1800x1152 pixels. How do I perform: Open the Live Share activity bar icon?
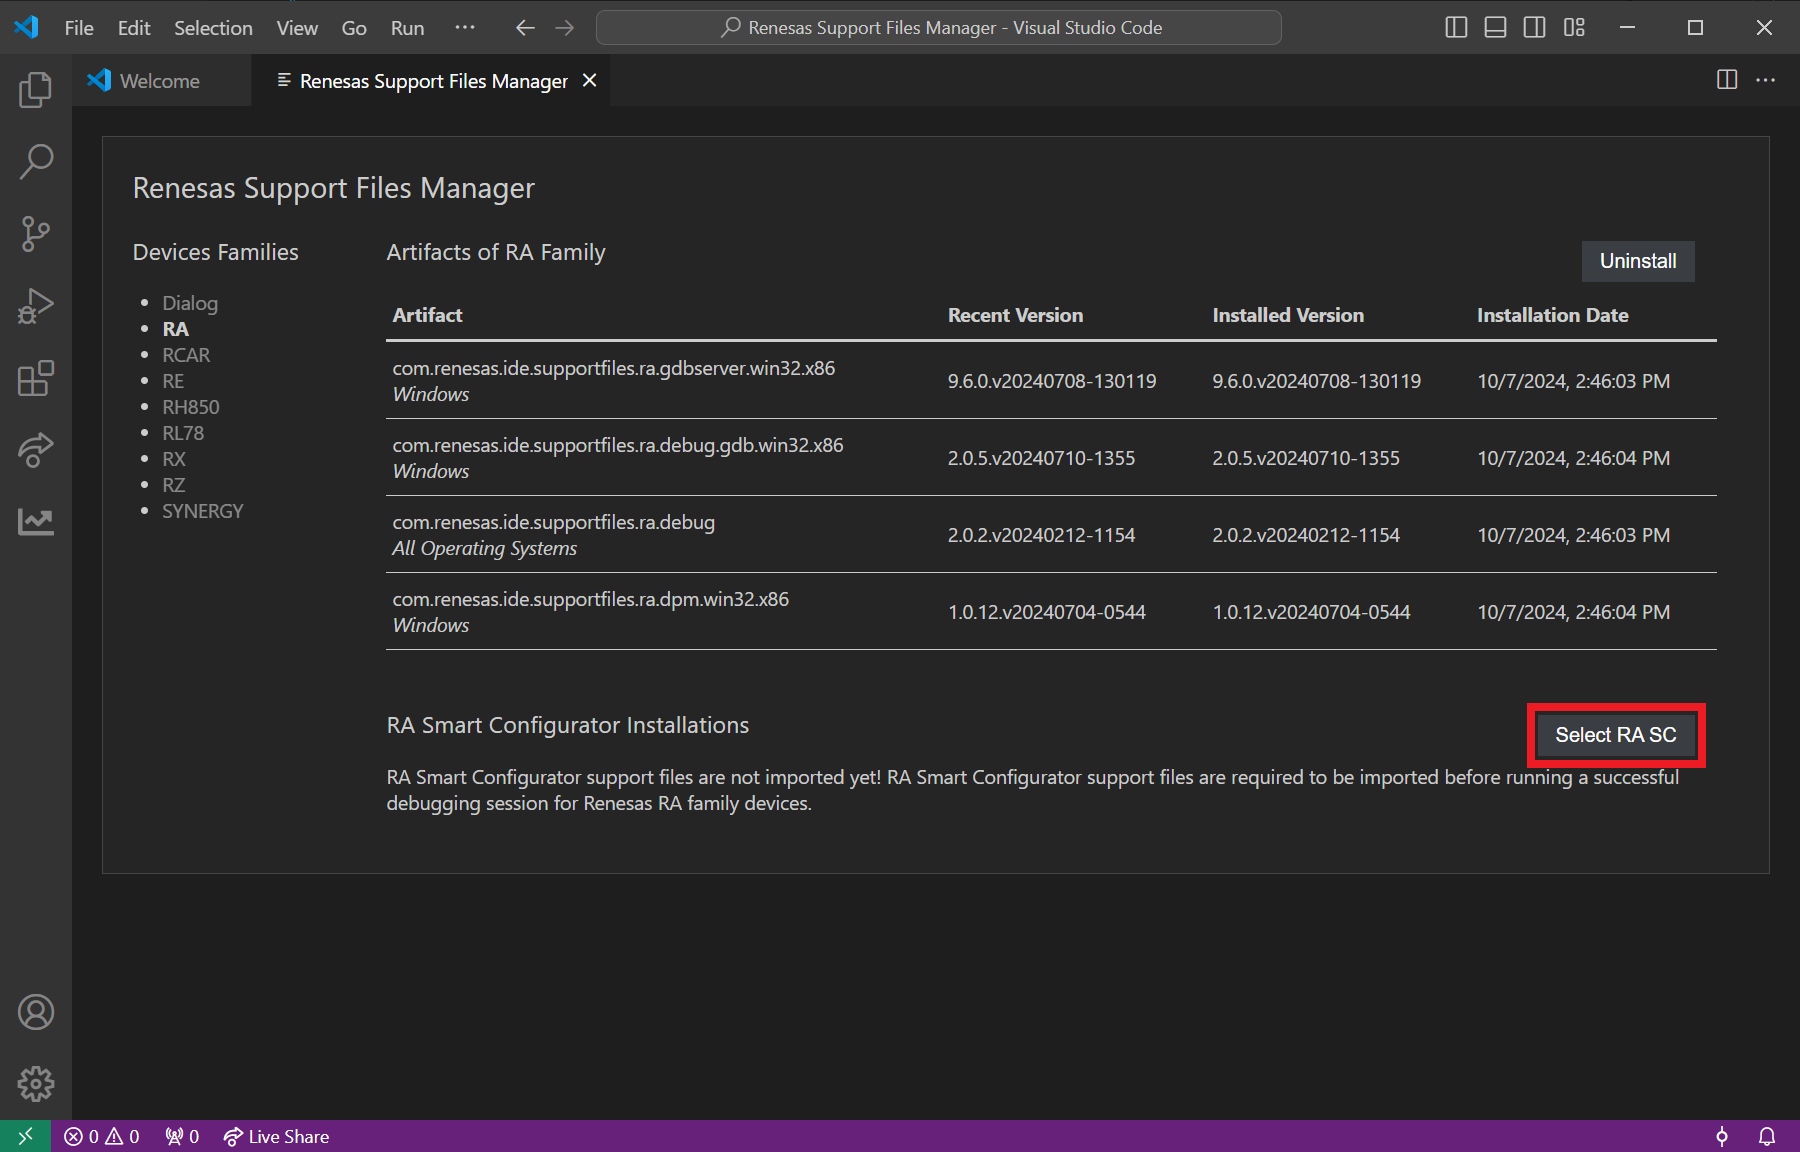(36, 450)
